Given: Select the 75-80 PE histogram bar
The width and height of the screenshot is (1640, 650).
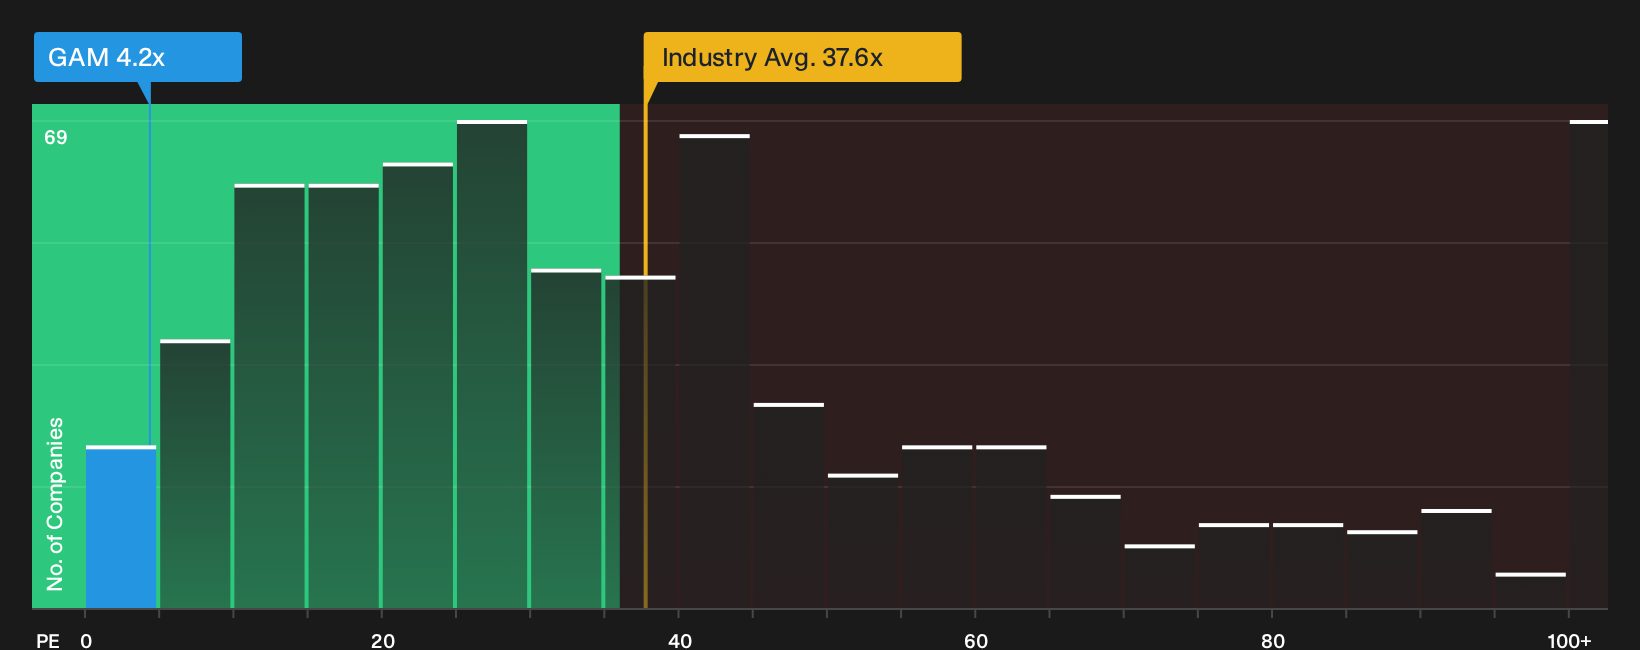Looking at the screenshot, I should pyautogui.click(x=1234, y=566).
